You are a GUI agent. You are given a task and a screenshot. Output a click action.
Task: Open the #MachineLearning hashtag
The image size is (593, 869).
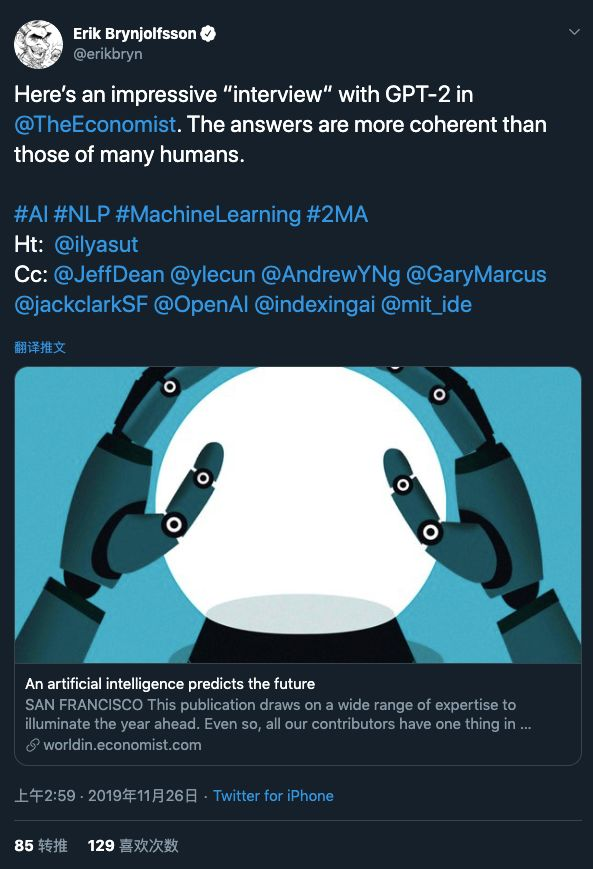(x=208, y=214)
